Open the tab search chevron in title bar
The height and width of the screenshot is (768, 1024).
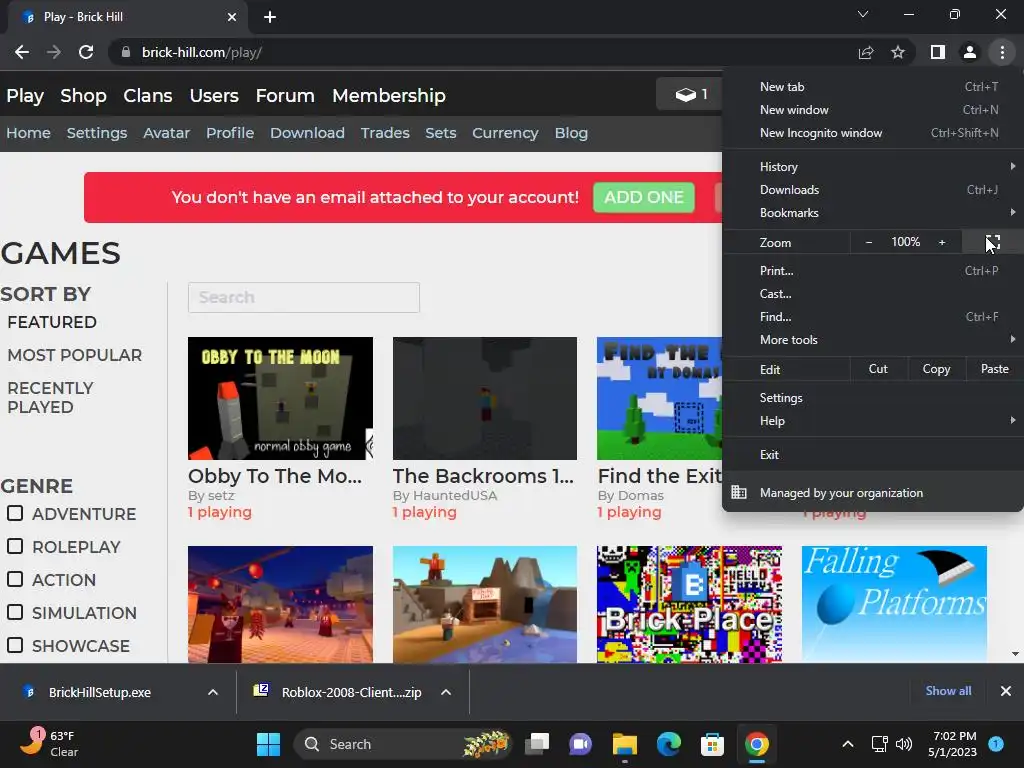(x=863, y=14)
